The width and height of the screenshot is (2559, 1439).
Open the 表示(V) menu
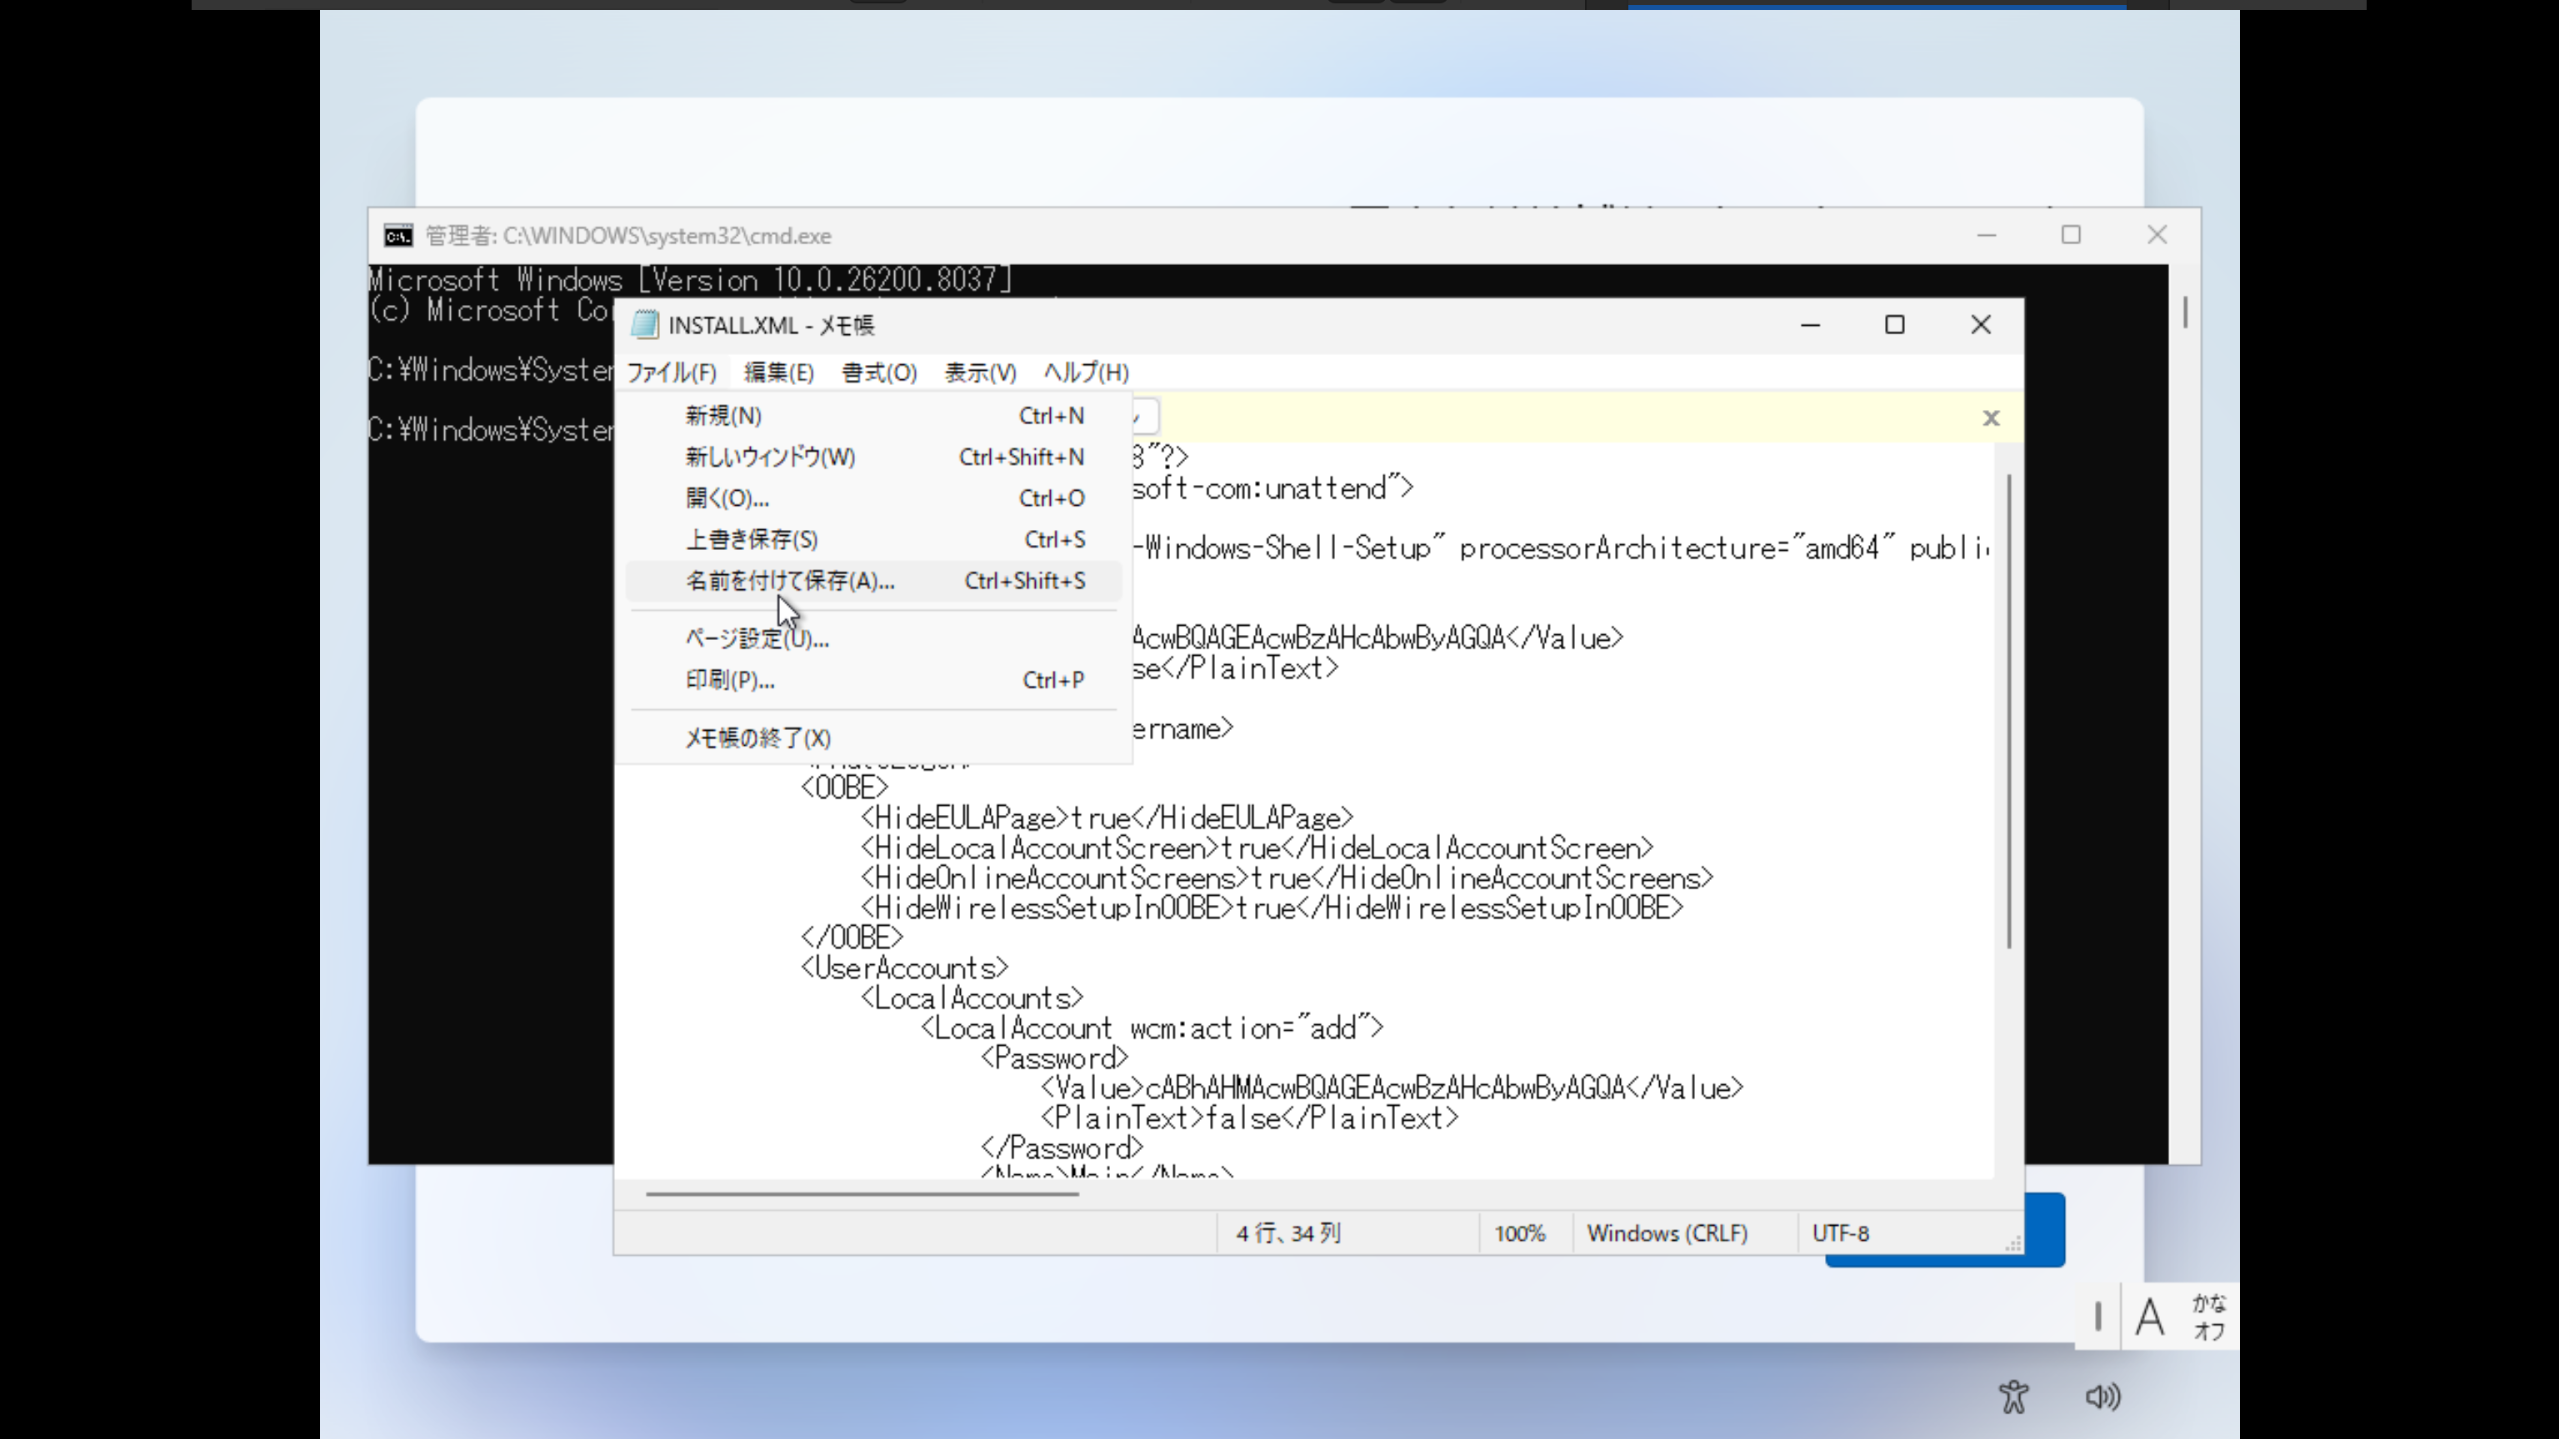click(980, 373)
